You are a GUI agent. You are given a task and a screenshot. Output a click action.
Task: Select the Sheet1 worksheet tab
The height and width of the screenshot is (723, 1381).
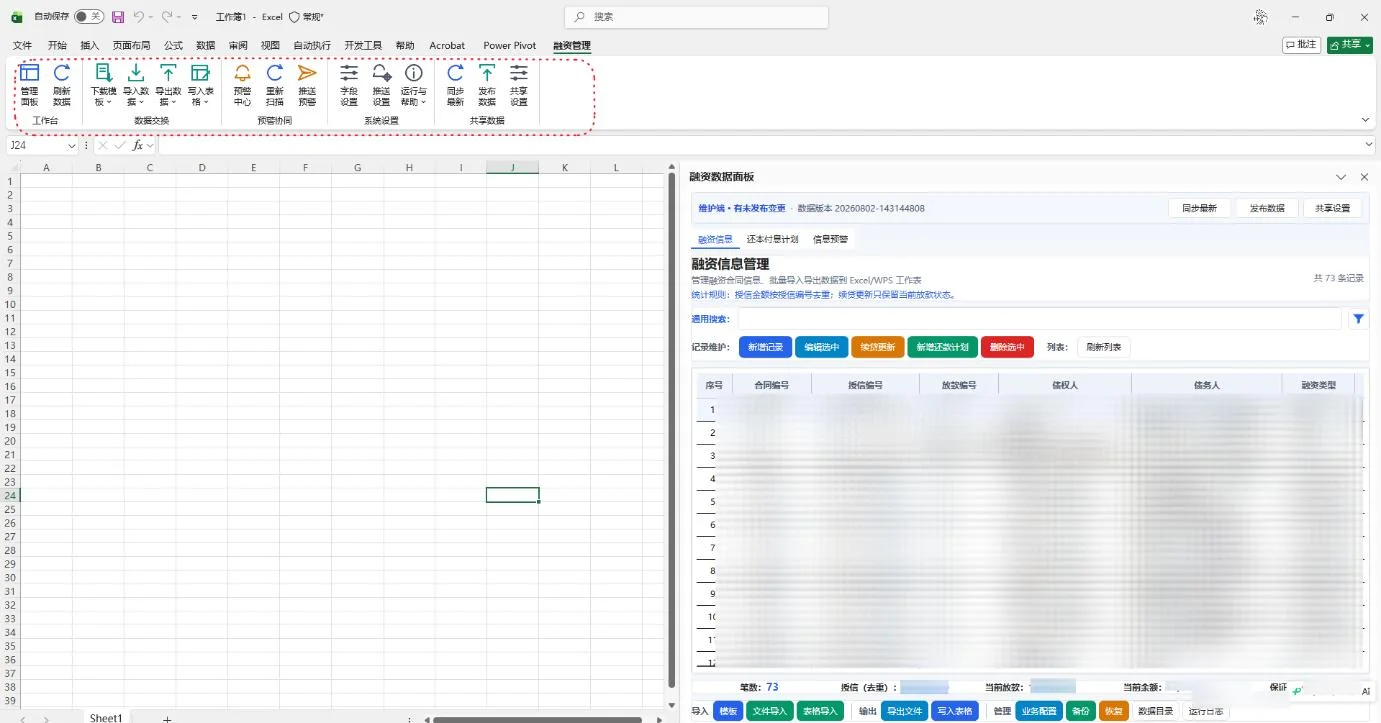tap(106, 718)
